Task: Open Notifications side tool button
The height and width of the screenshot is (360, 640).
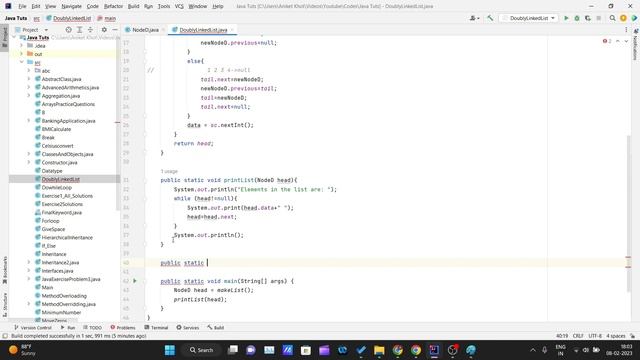Action: (x=635, y=44)
